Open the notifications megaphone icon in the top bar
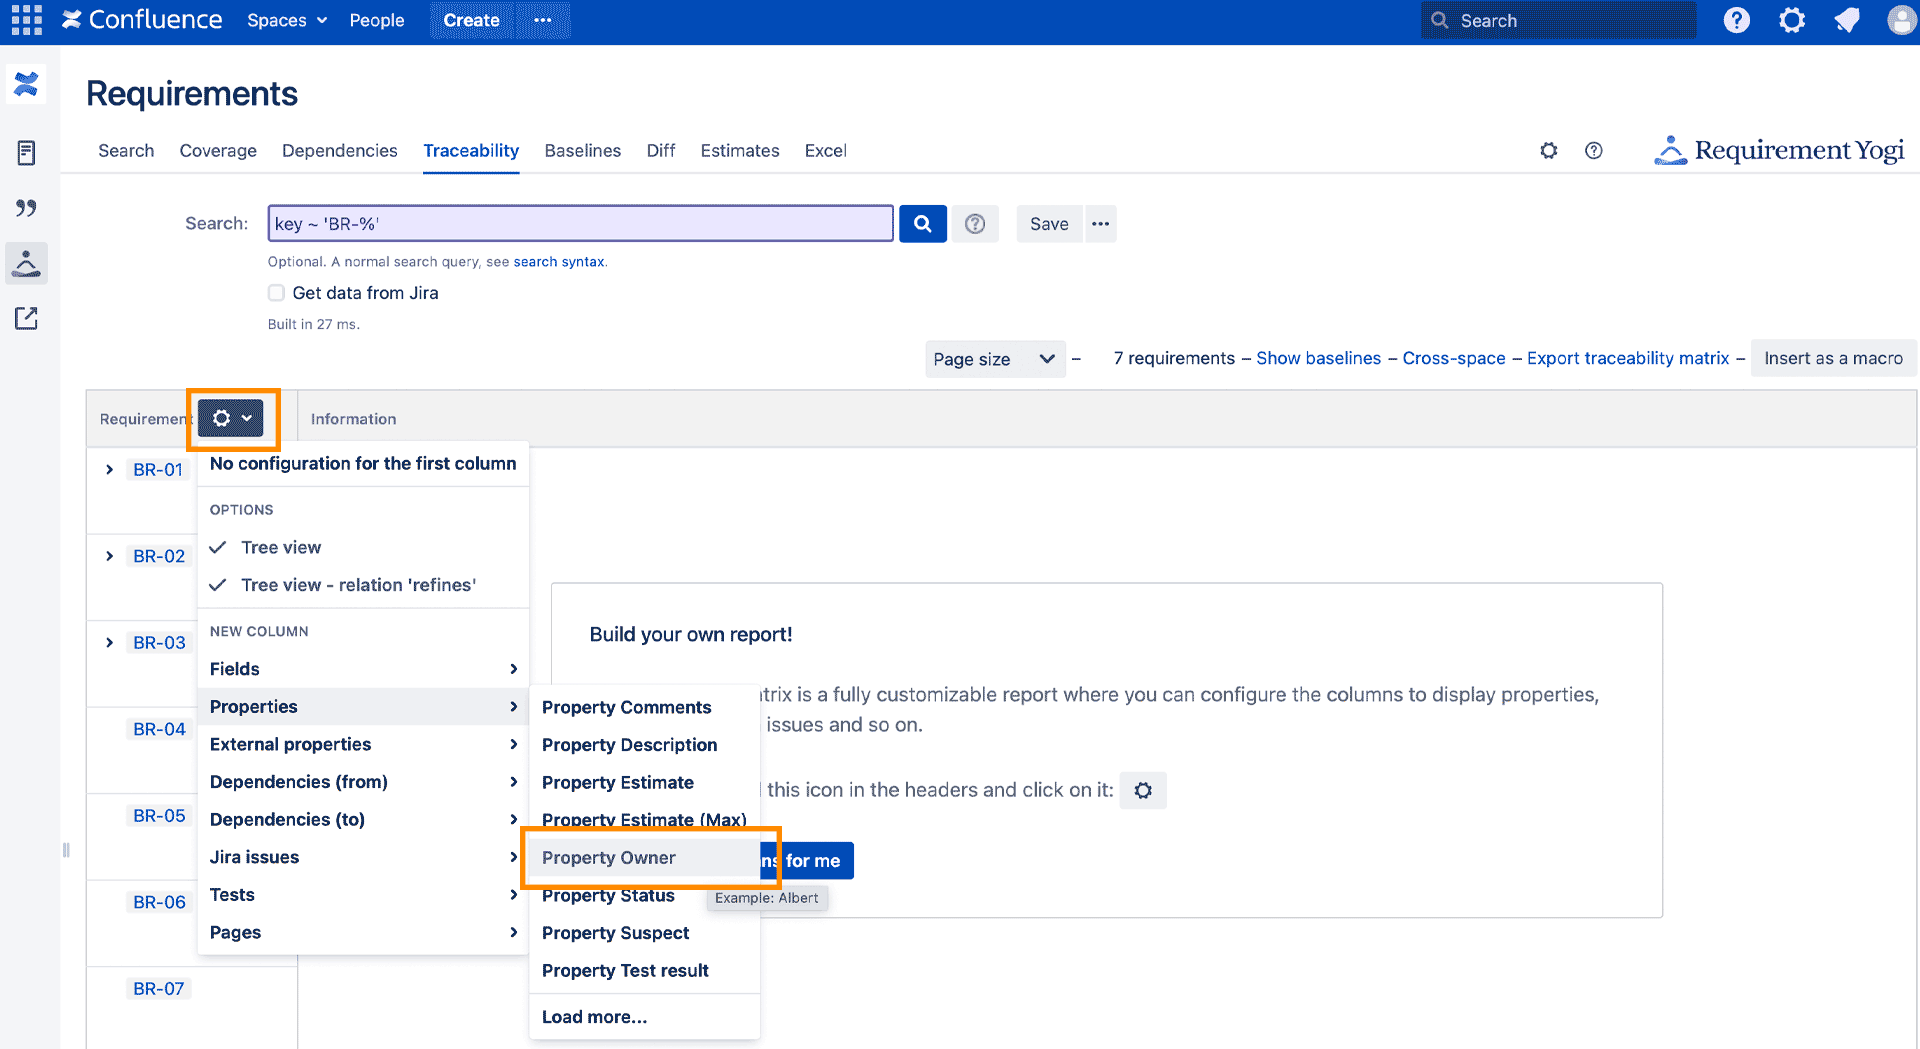Screen dimensions: 1920x1049 click(x=1846, y=19)
